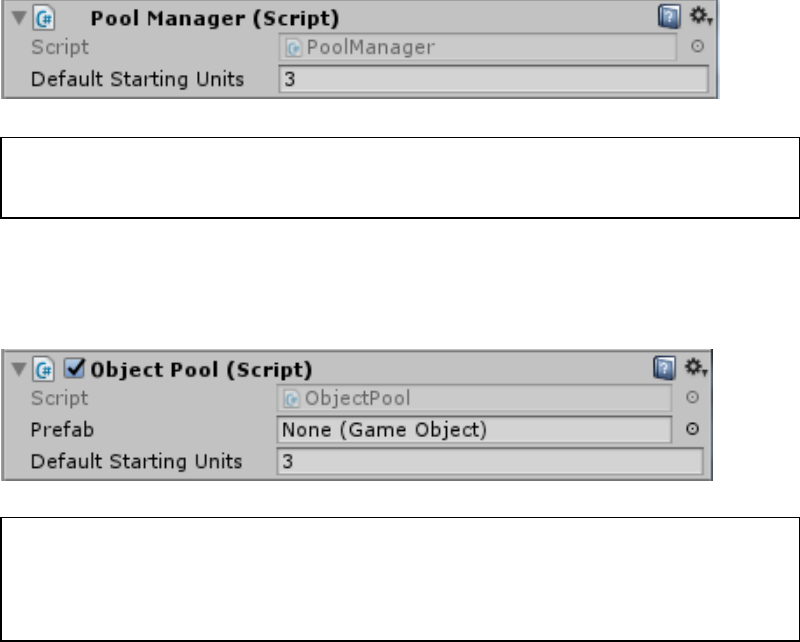The height and width of the screenshot is (642, 800).
Task: Click the Prefab property label
Action: [x=57, y=429]
